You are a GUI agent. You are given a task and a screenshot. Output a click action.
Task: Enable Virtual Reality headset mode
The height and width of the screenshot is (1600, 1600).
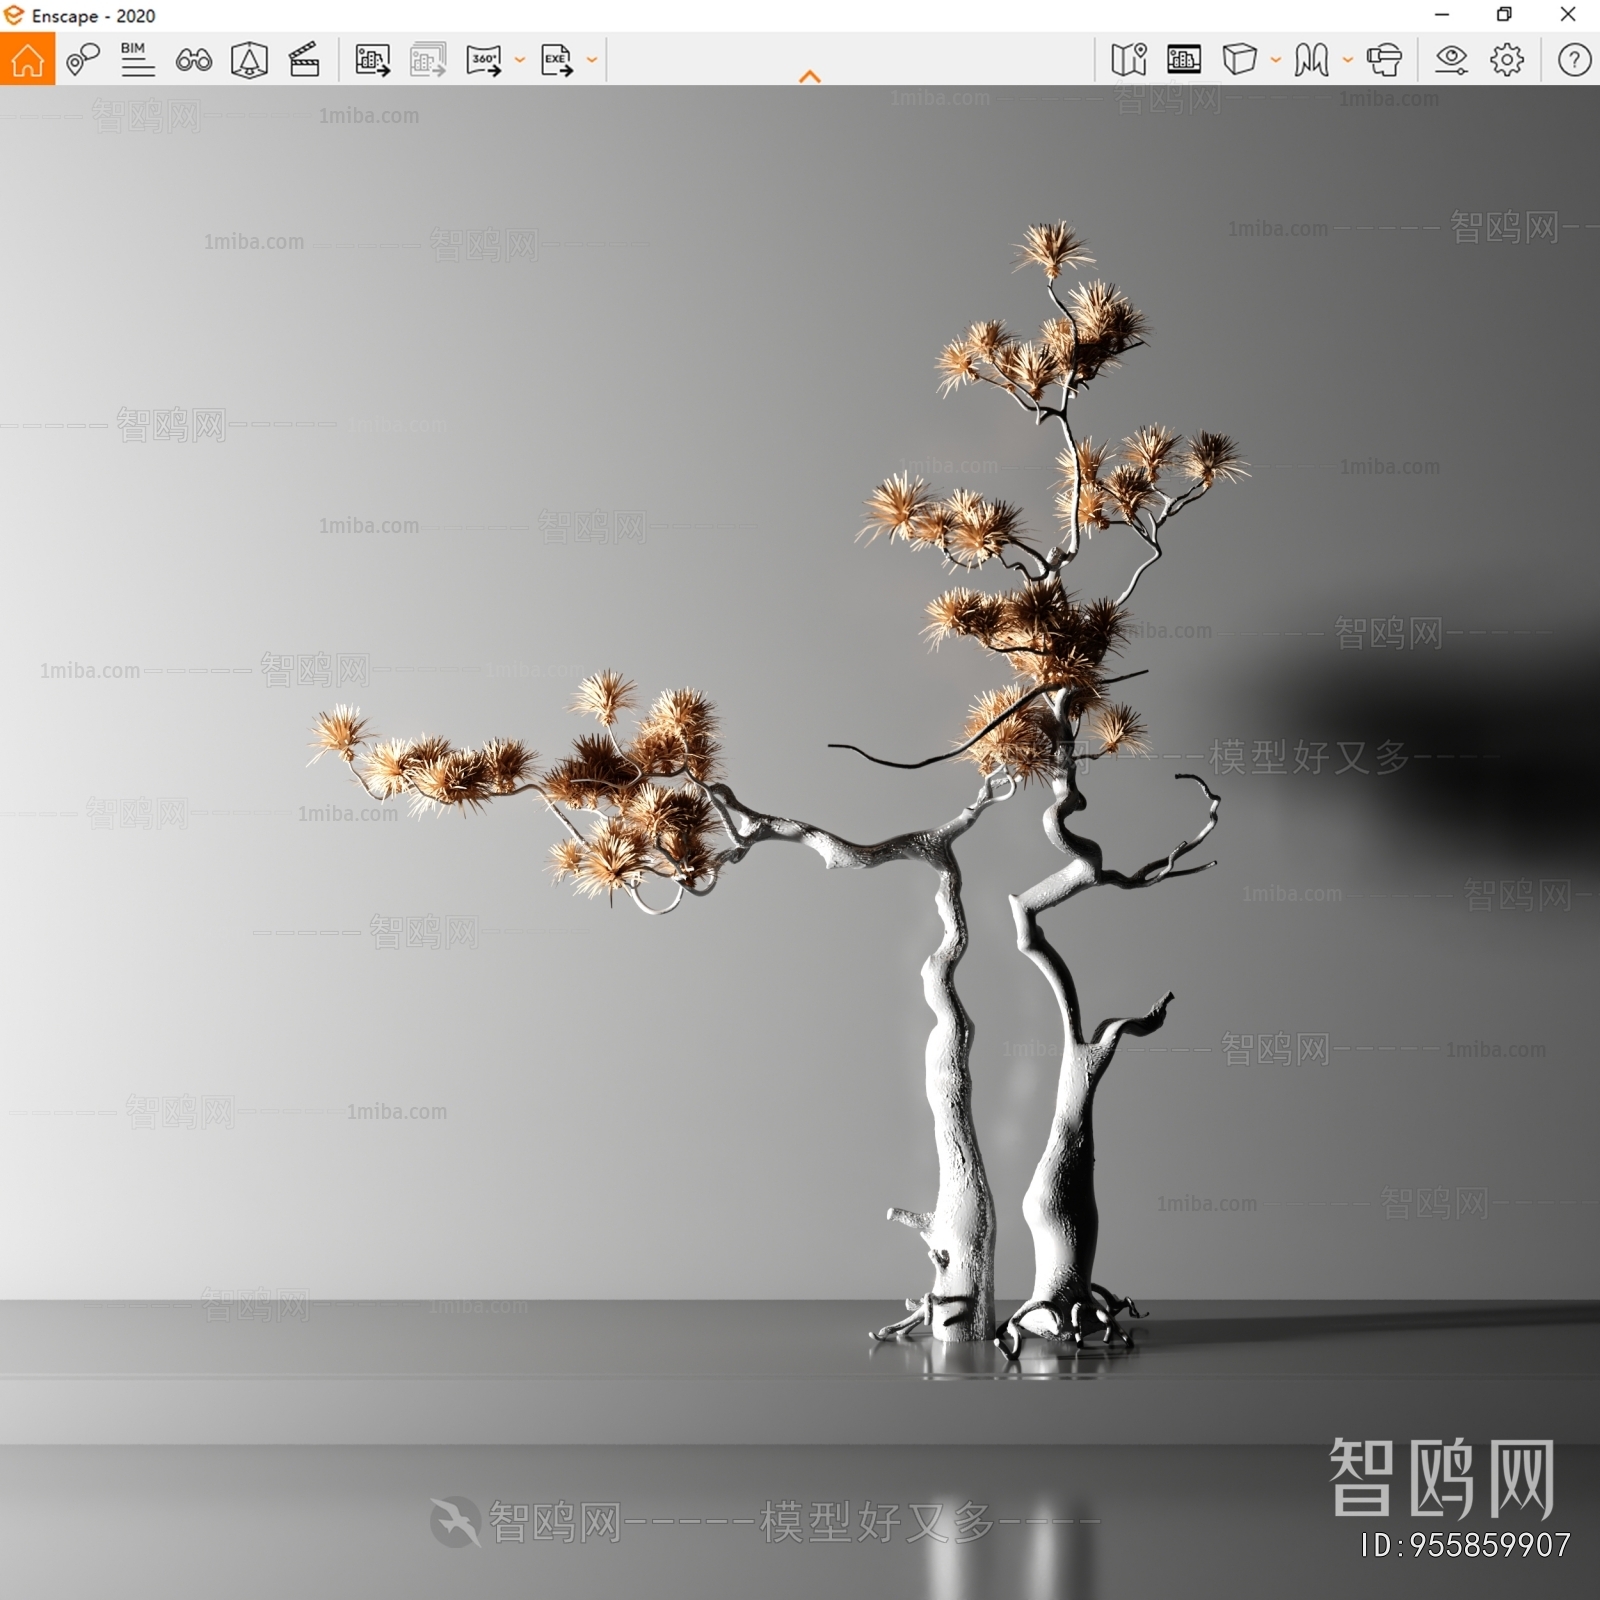(1385, 60)
